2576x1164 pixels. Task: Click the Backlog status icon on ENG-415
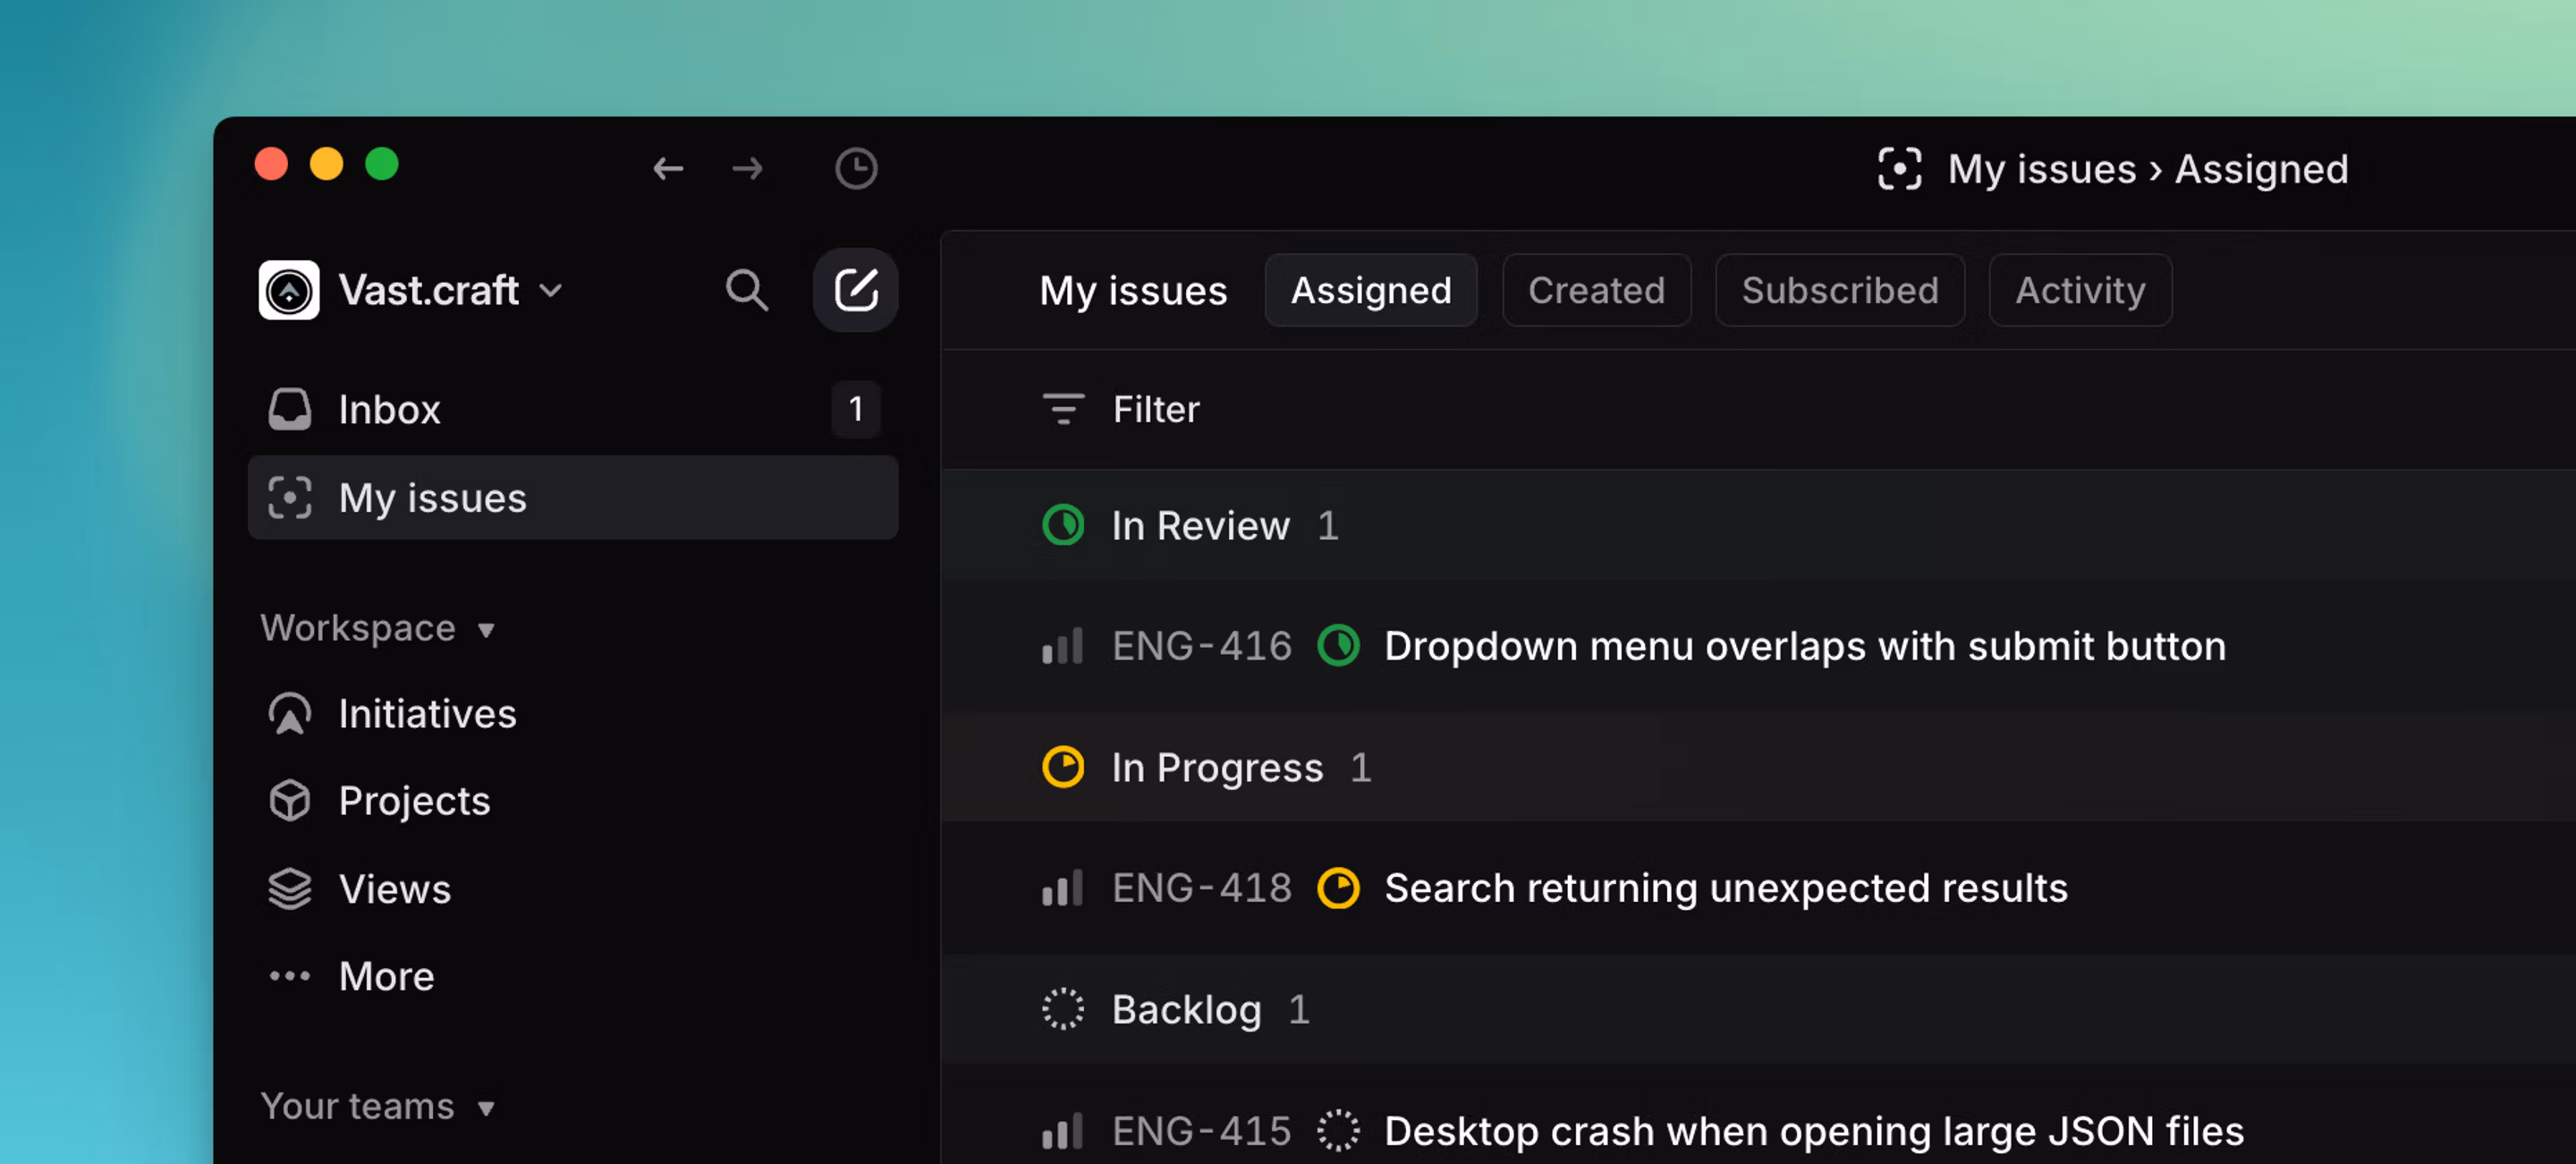(x=1338, y=1131)
